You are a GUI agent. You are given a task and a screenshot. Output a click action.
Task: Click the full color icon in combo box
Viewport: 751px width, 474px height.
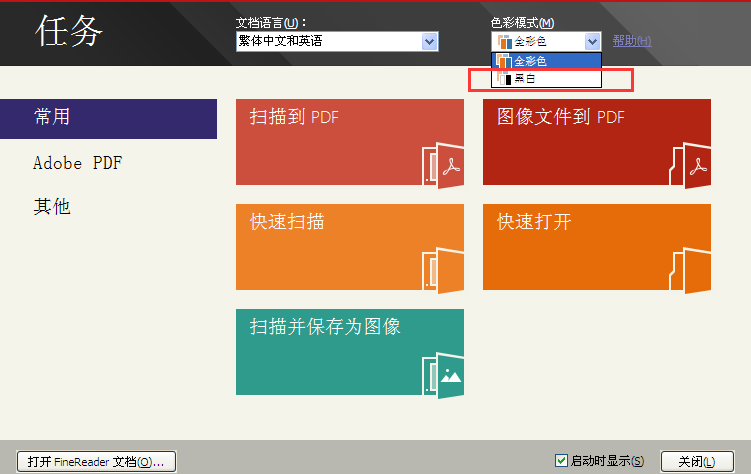click(504, 42)
